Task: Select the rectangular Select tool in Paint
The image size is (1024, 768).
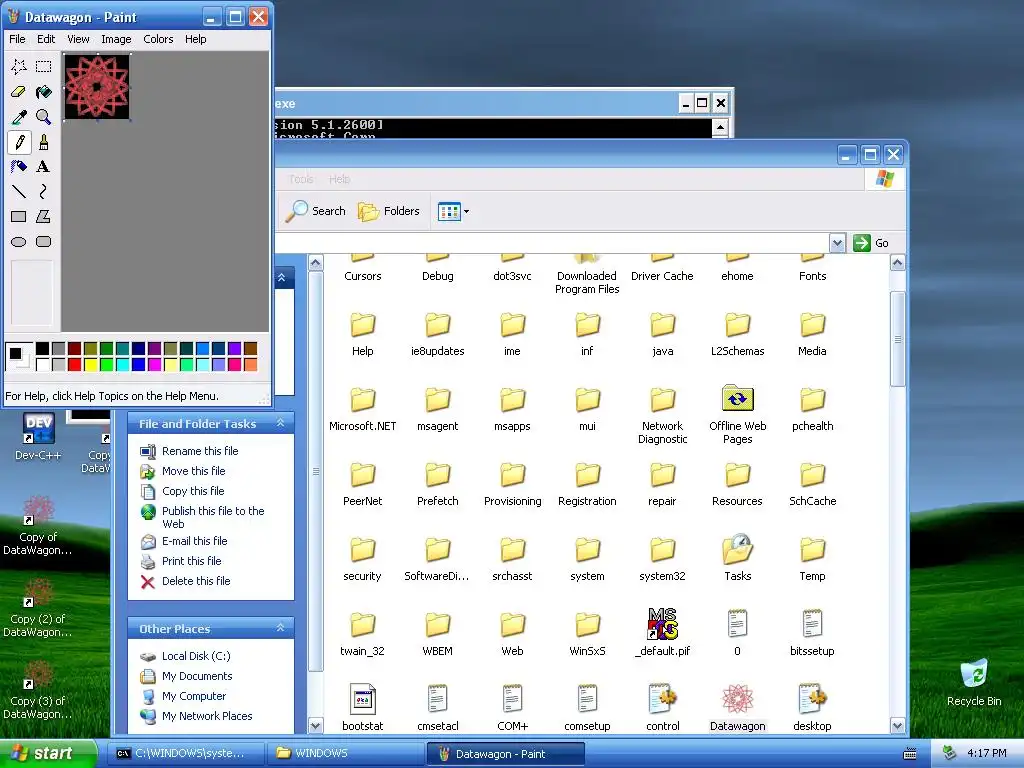Action: pyautogui.click(x=44, y=66)
